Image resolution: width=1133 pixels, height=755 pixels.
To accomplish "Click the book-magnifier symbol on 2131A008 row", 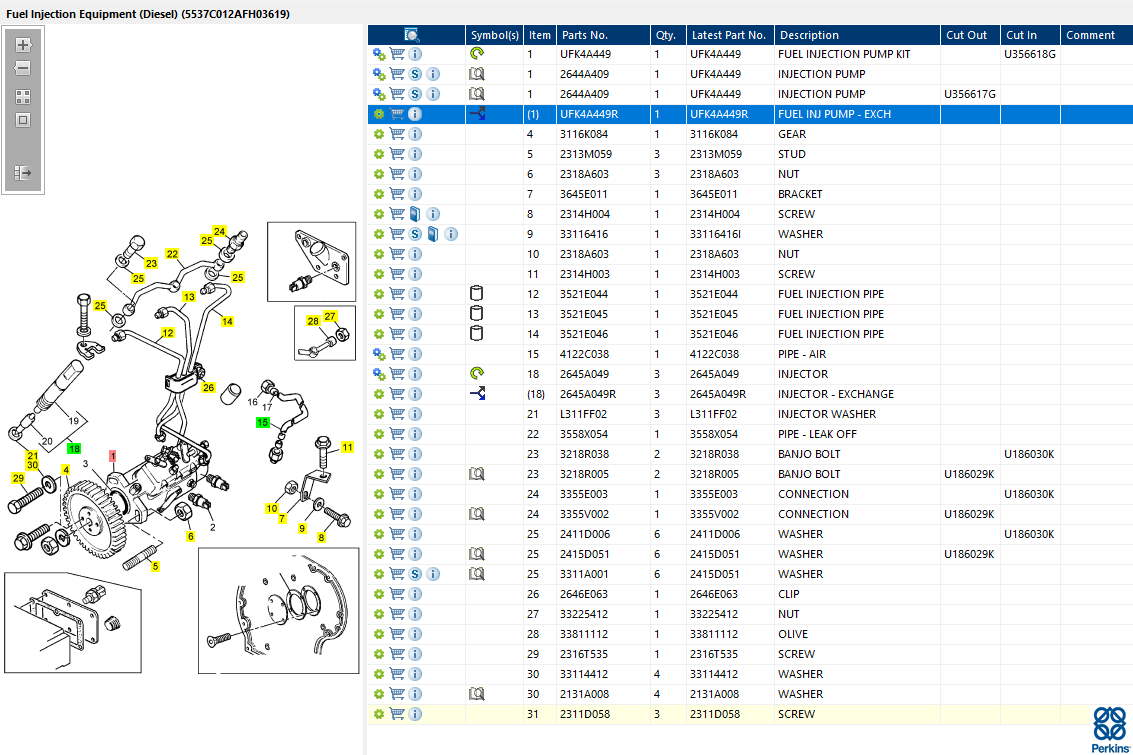I will [x=477, y=694].
